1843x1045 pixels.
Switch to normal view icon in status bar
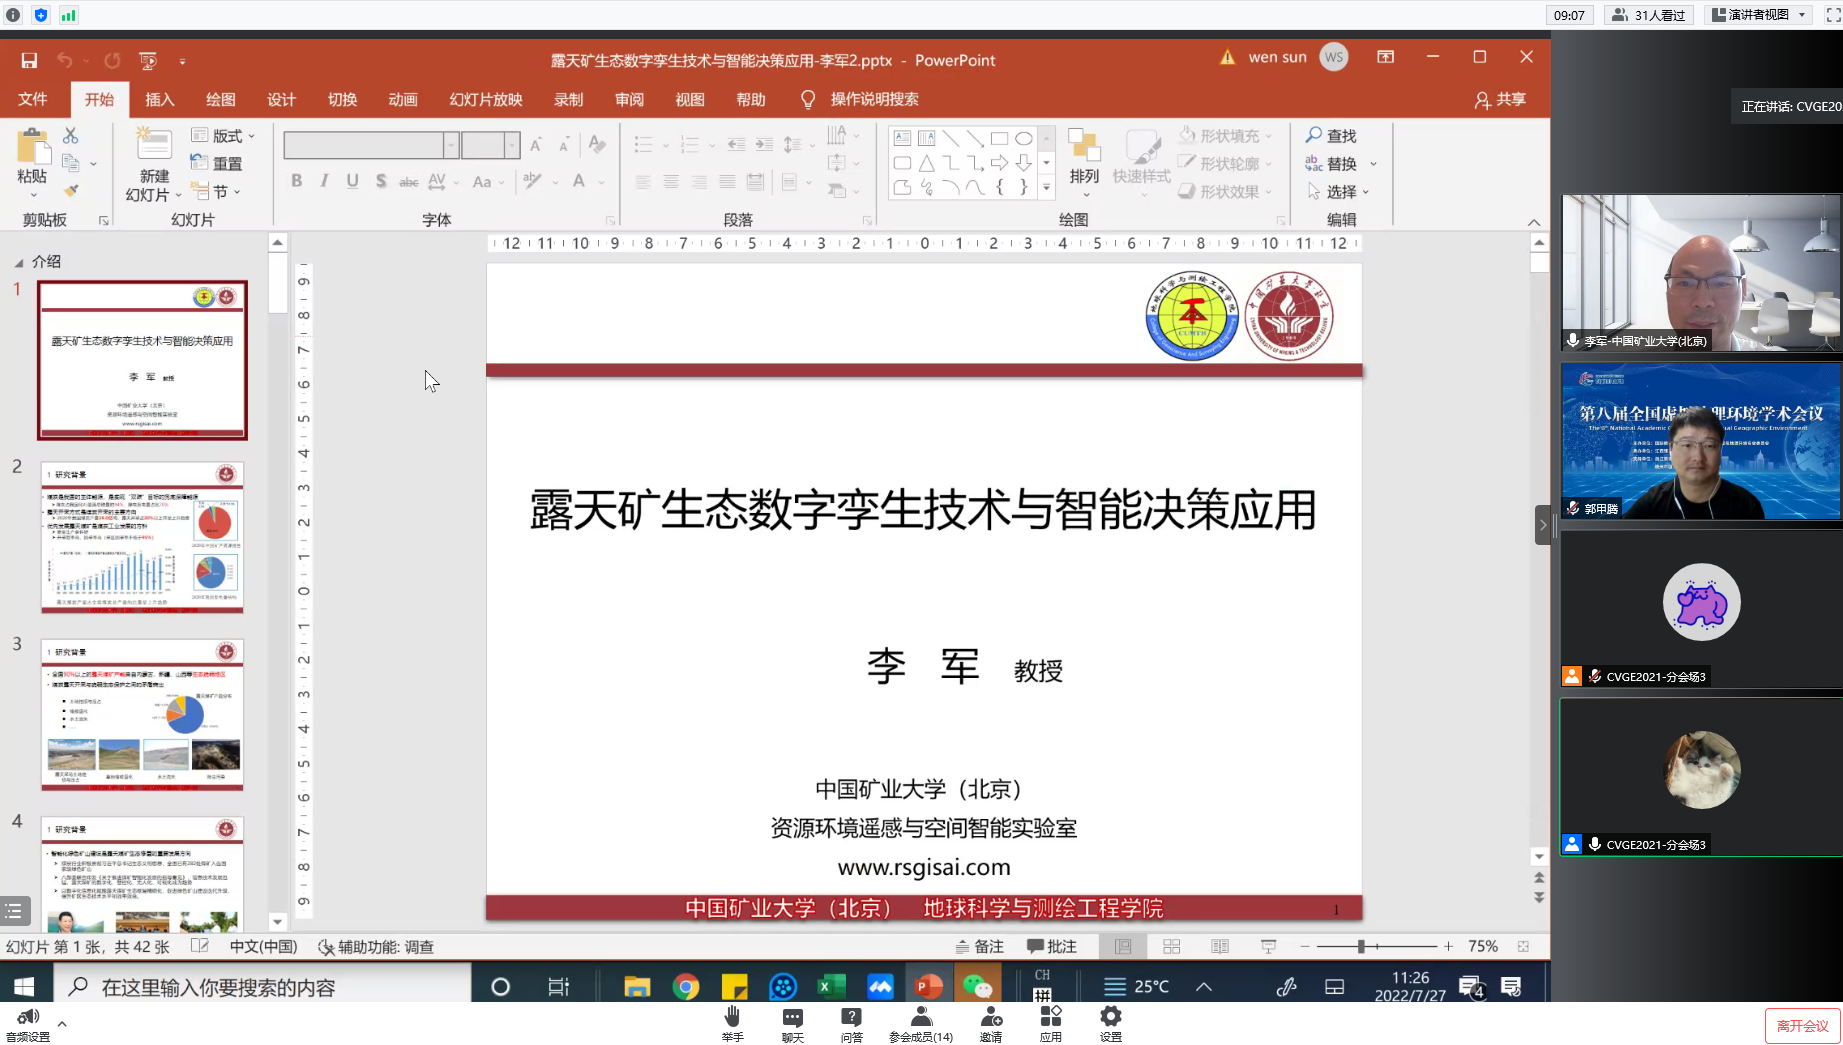point(1123,946)
